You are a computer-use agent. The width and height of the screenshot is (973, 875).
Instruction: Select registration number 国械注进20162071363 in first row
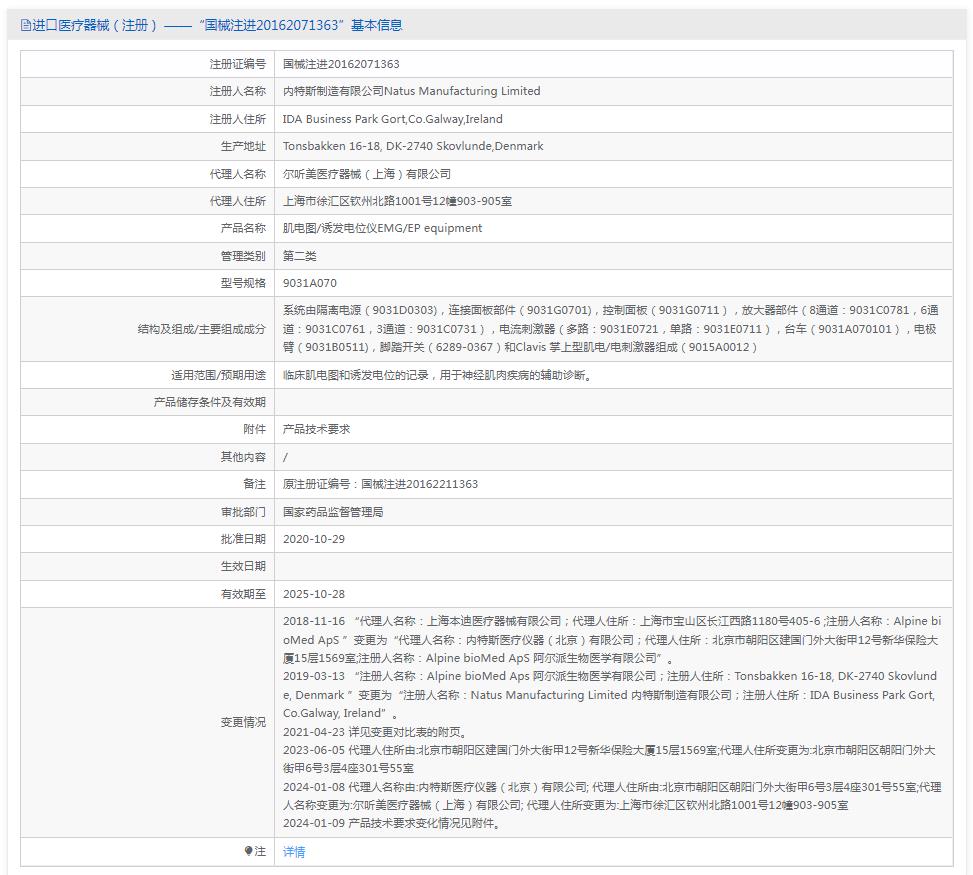[341, 64]
